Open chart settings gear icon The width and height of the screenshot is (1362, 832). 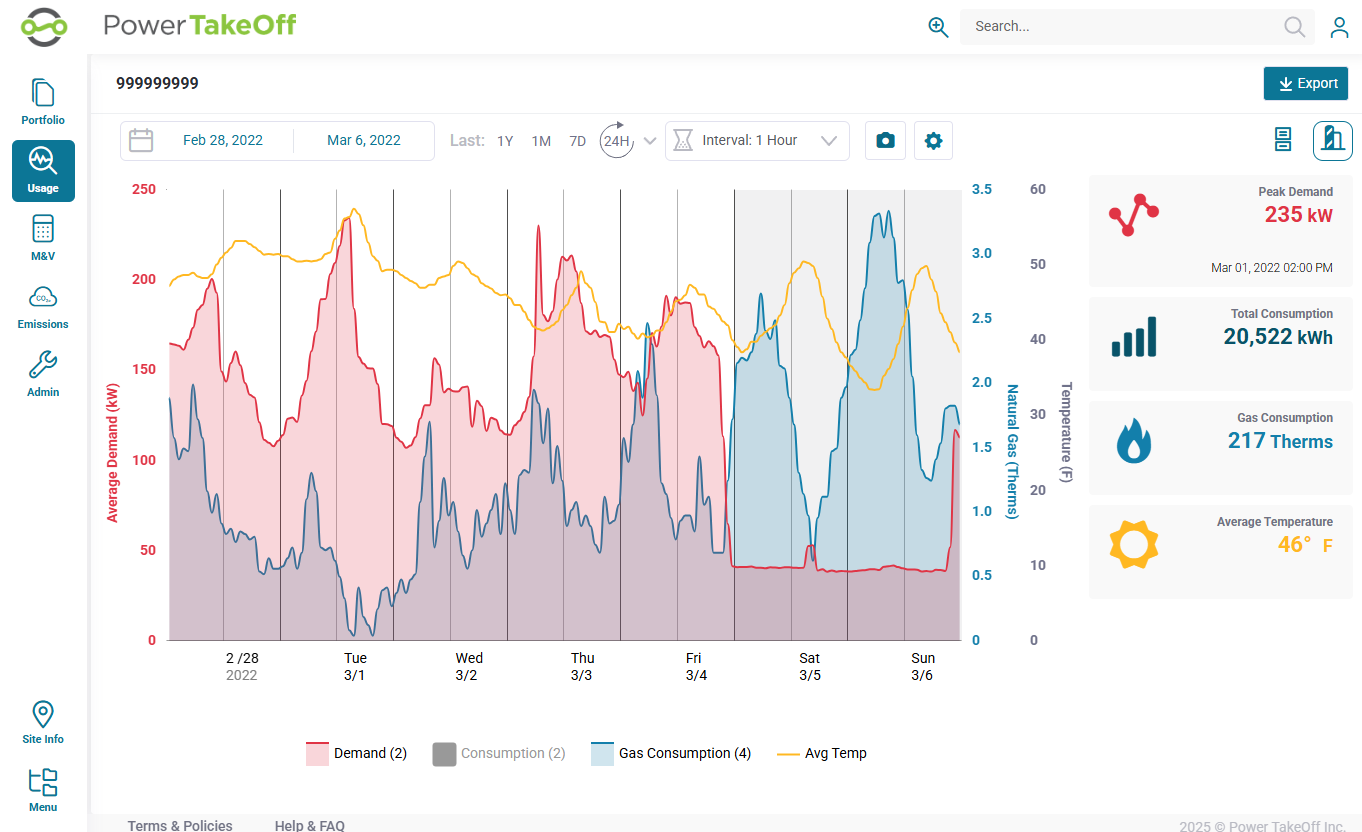(x=933, y=141)
